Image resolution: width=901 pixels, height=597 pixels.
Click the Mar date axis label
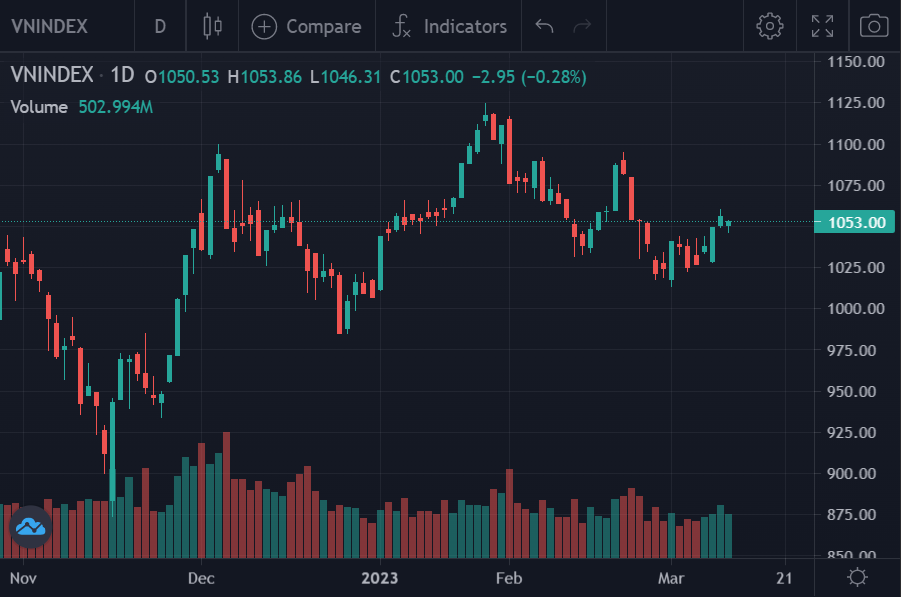coord(670,578)
